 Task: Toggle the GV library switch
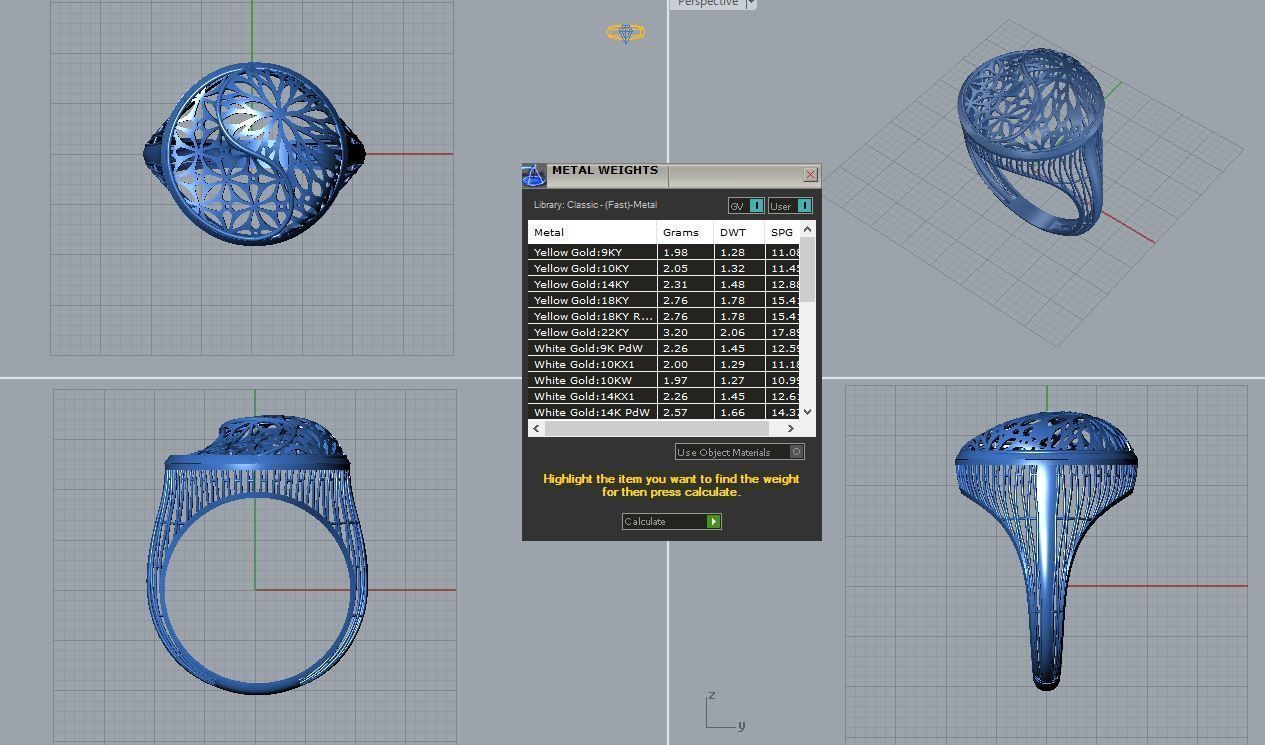(x=746, y=206)
